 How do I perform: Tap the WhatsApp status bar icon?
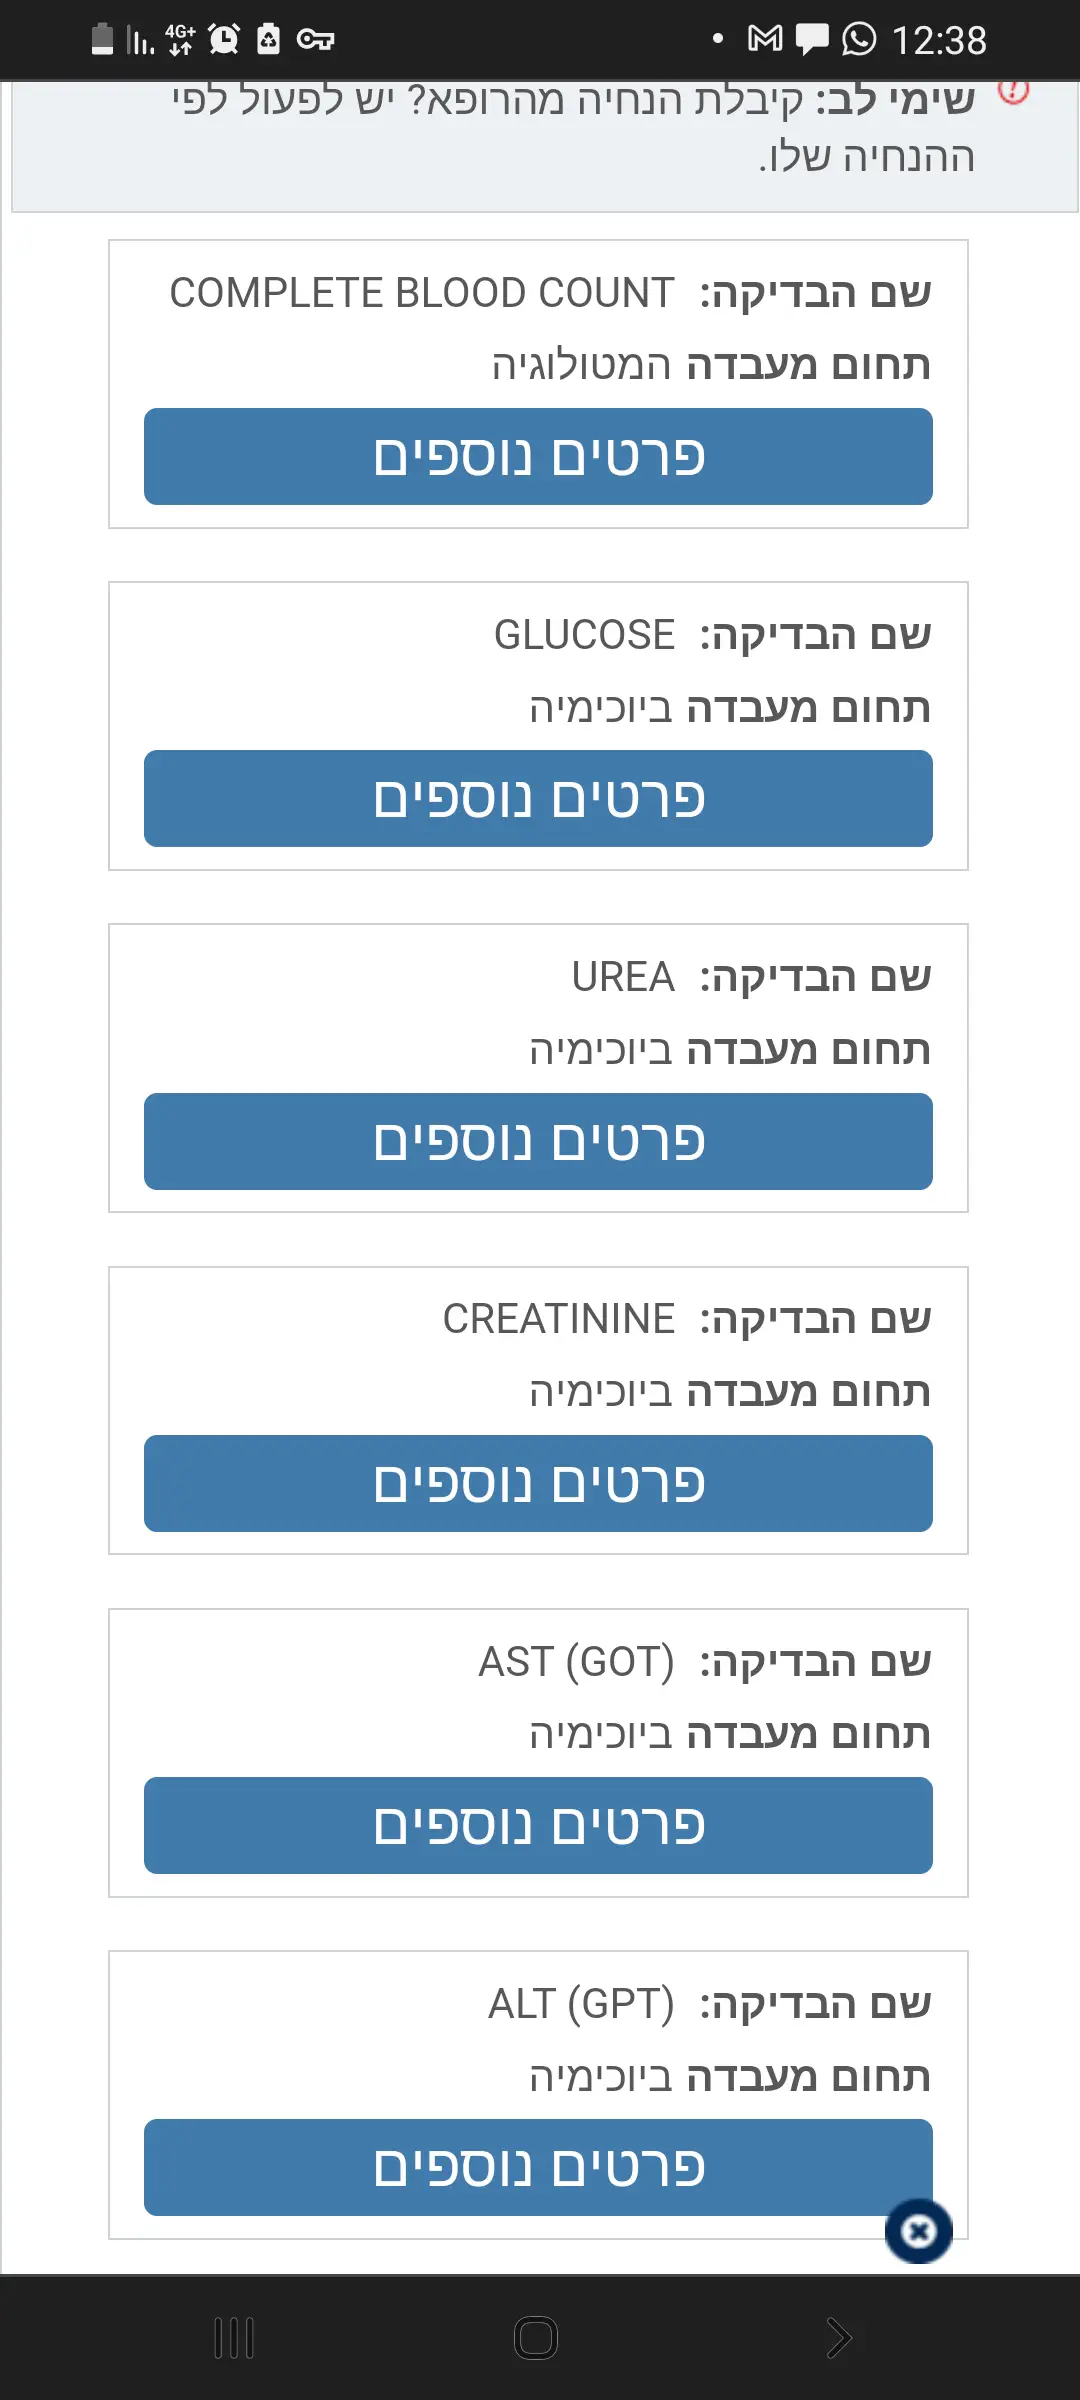click(x=859, y=40)
